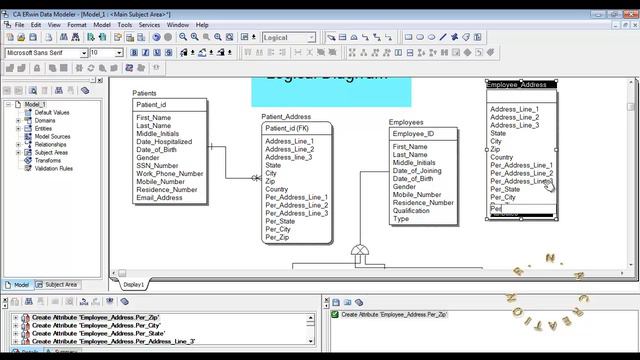Switch to the Model explorer tab

pos(18,285)
